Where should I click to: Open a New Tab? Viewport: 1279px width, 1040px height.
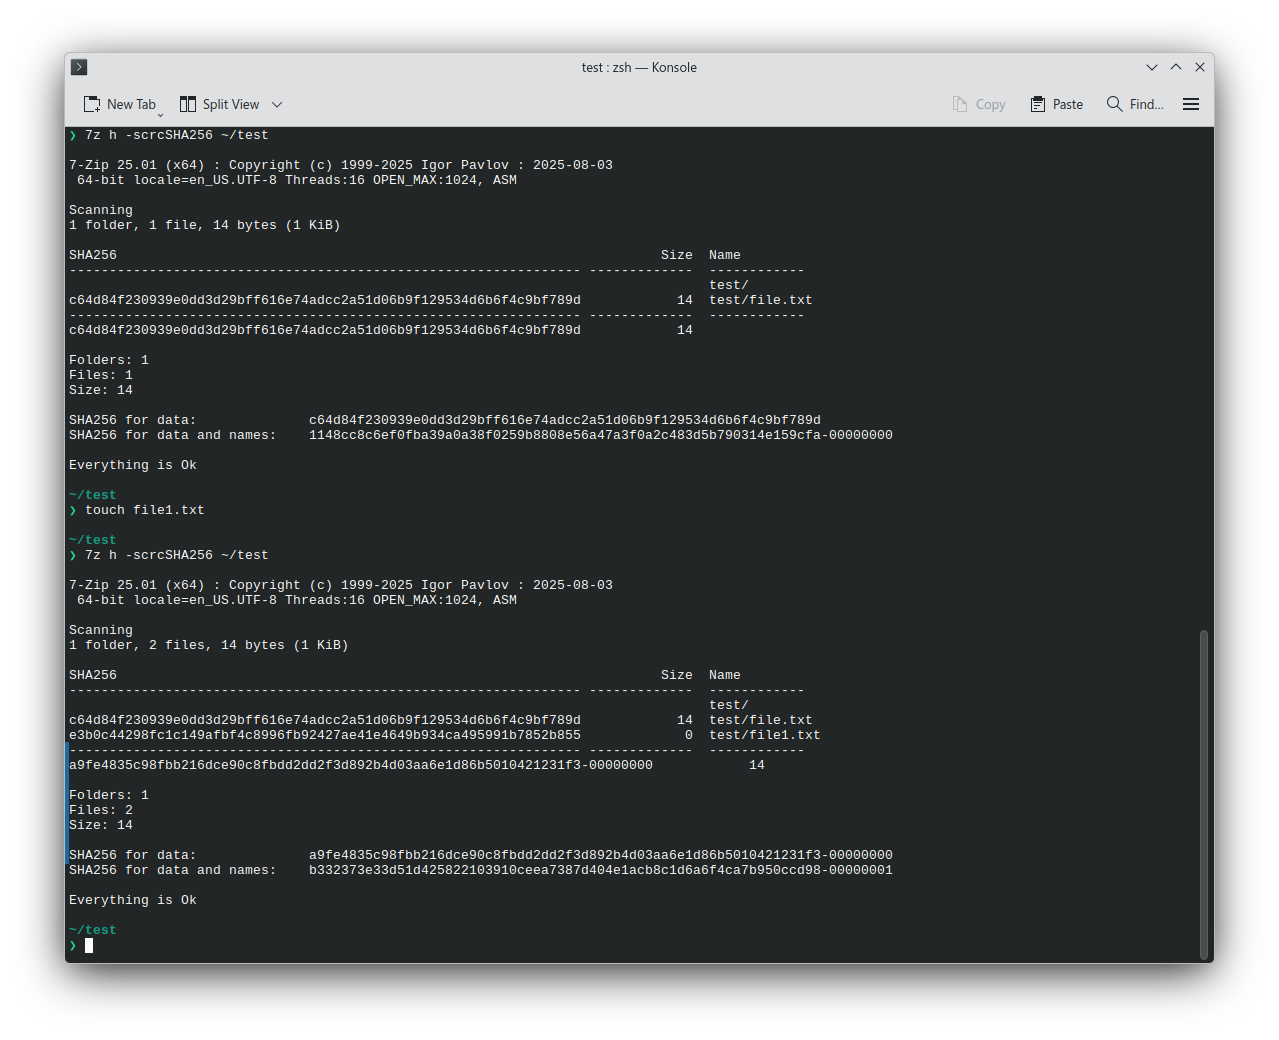tap(120, 104)
